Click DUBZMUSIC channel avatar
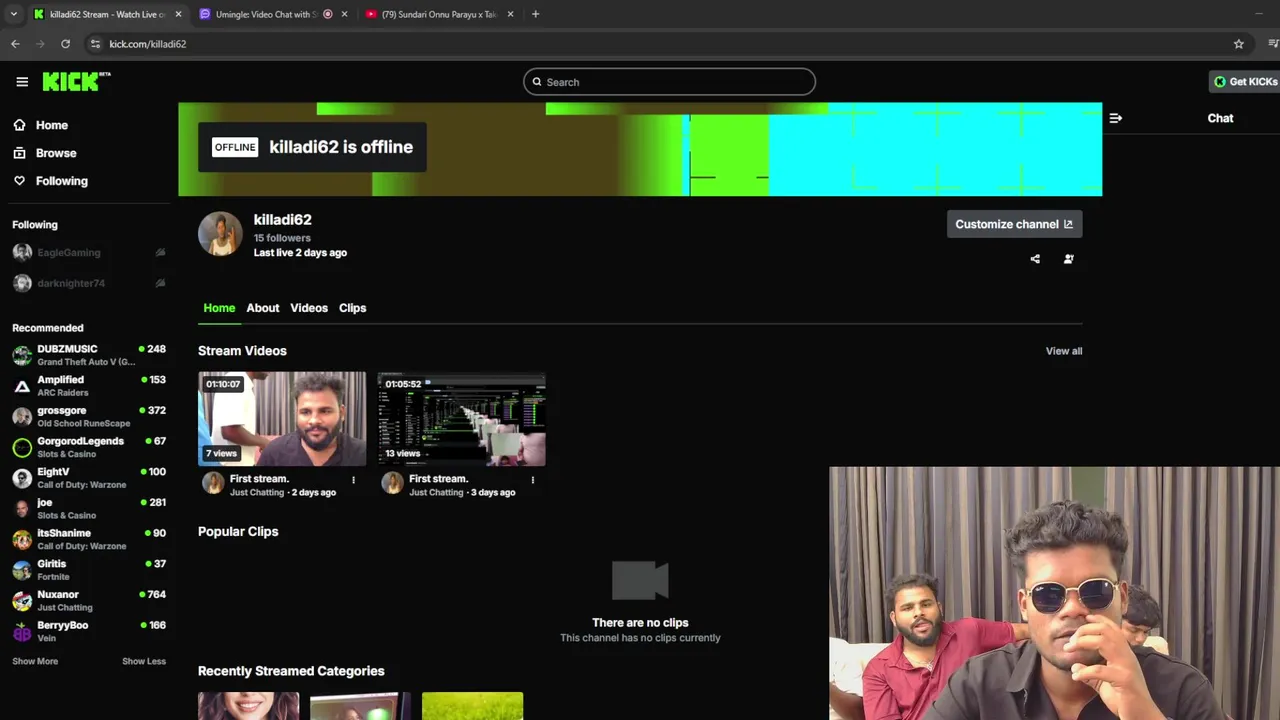Viewport: 1280px width, 720px height. 22,355
